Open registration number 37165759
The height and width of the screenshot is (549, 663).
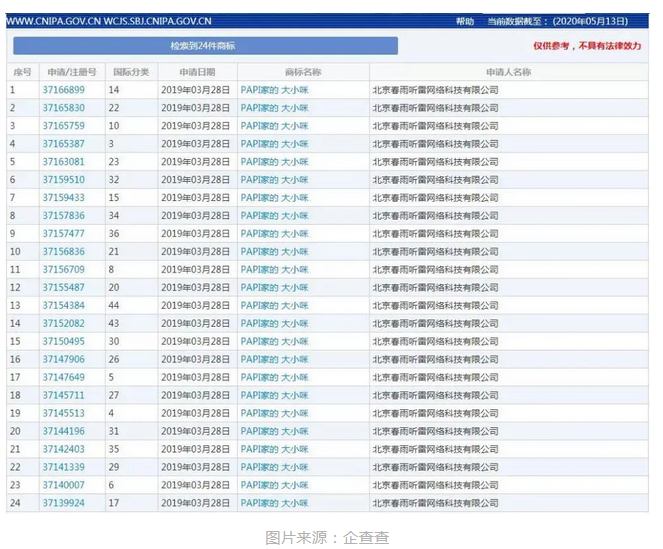tap(63, 126)
